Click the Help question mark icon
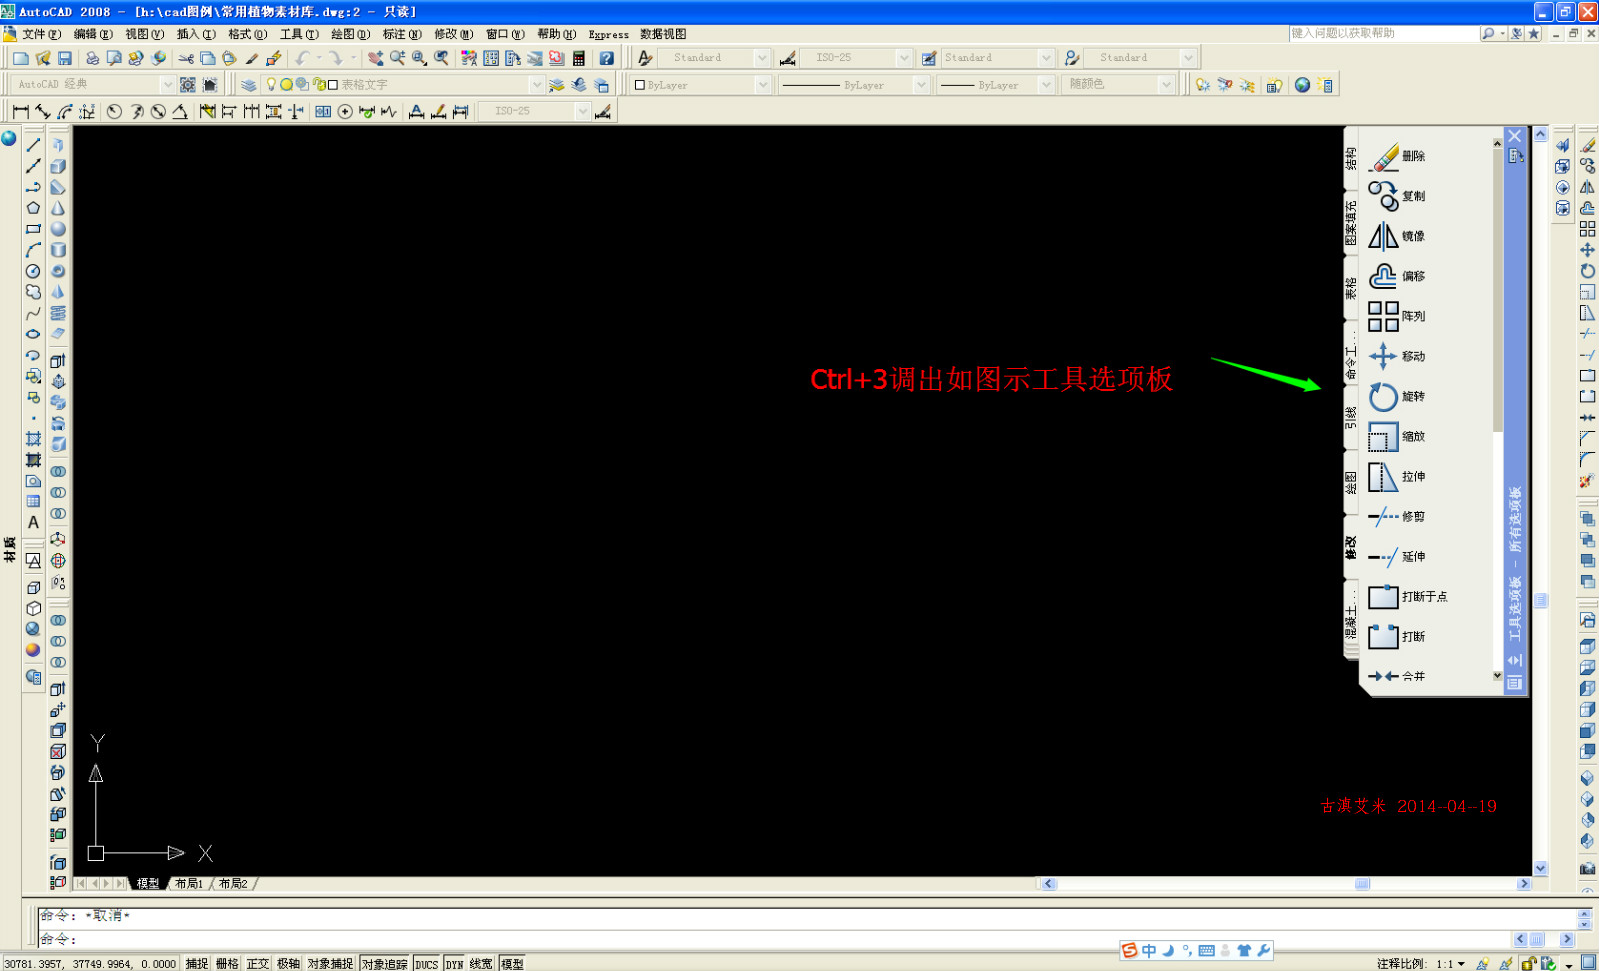The height and width of the screenshot is (971, 1599). click(607, 58)
